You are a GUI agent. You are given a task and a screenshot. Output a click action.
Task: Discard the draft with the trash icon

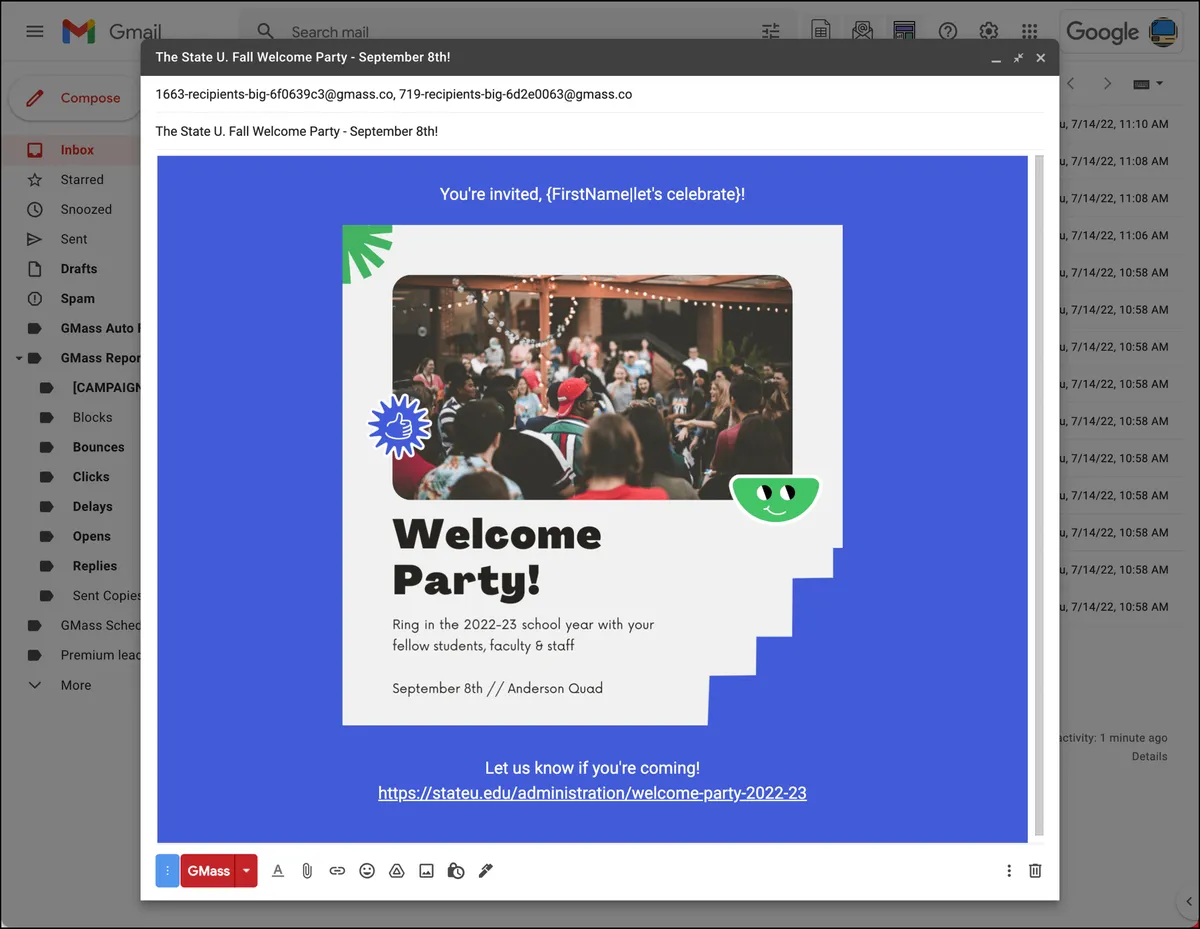point(1035,871)
